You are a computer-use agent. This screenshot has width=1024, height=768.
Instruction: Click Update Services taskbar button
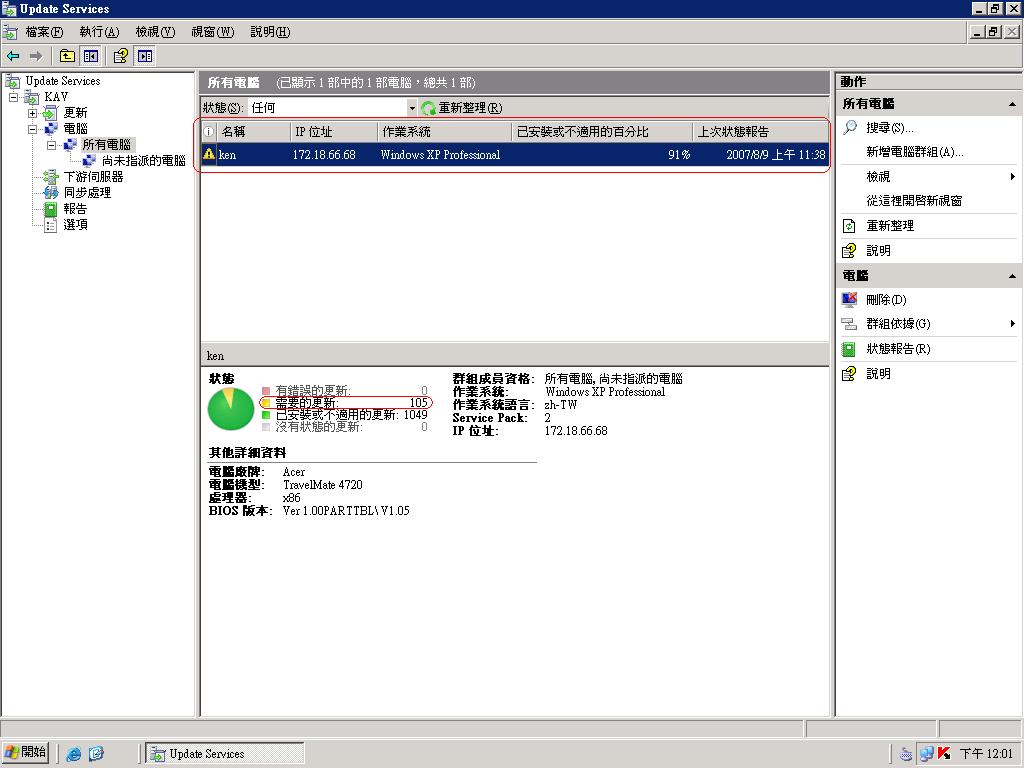(x=225, y=754)
